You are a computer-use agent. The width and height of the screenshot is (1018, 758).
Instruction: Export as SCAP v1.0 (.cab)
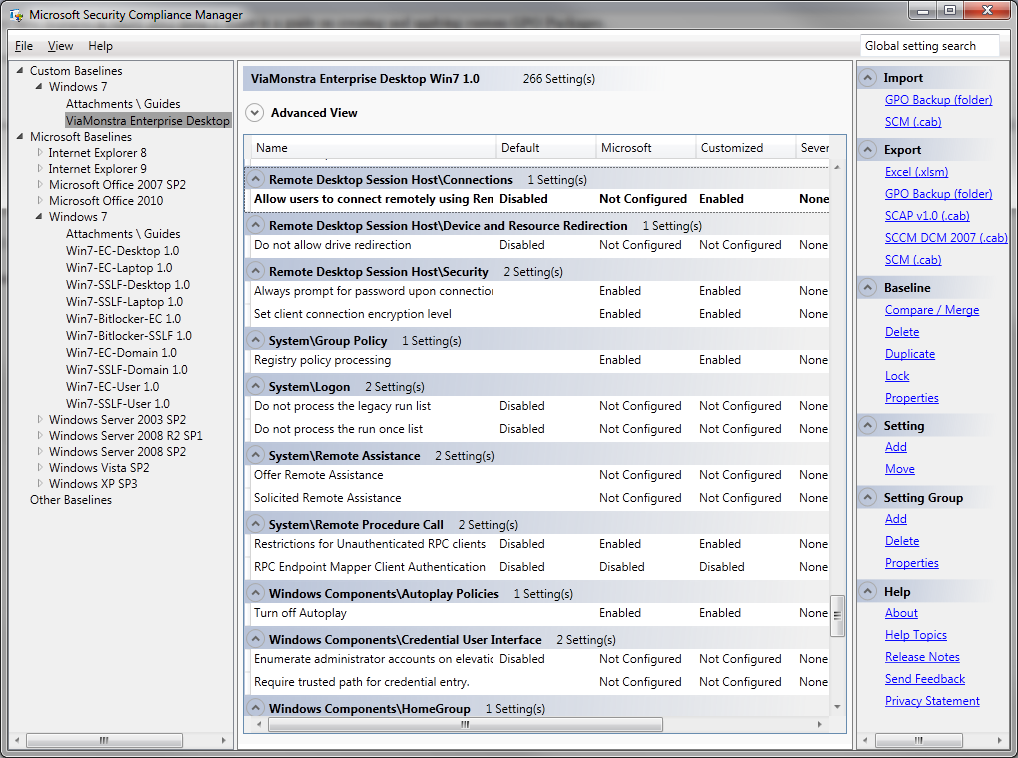926,216
